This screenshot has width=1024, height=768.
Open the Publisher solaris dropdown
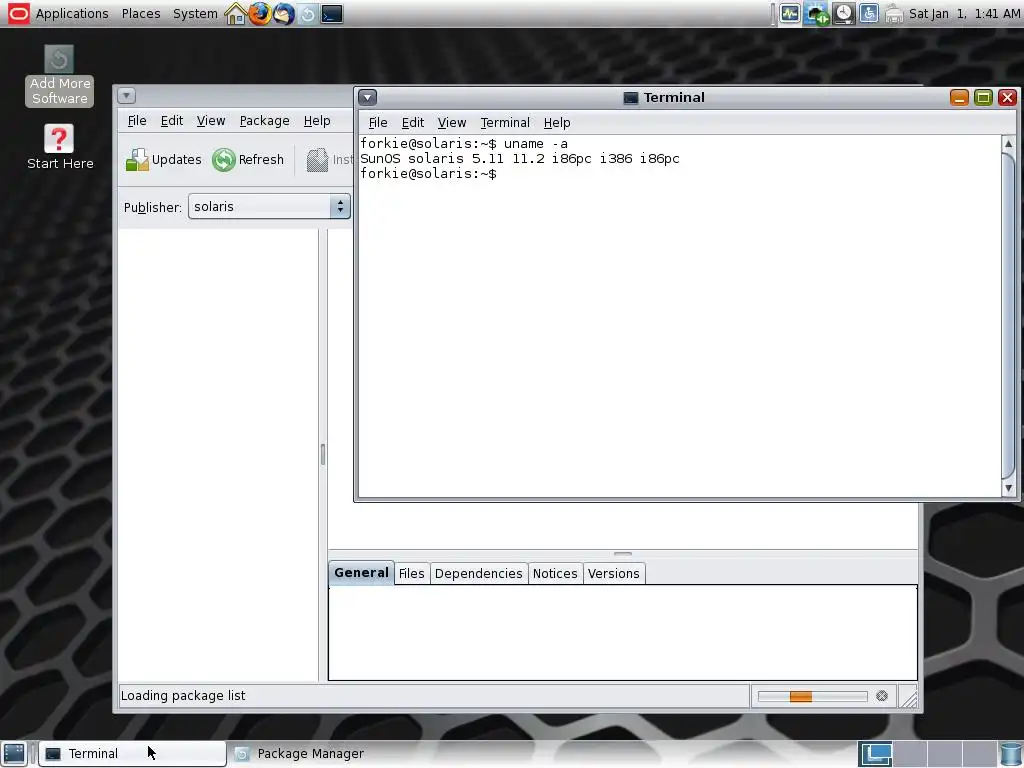269,206
